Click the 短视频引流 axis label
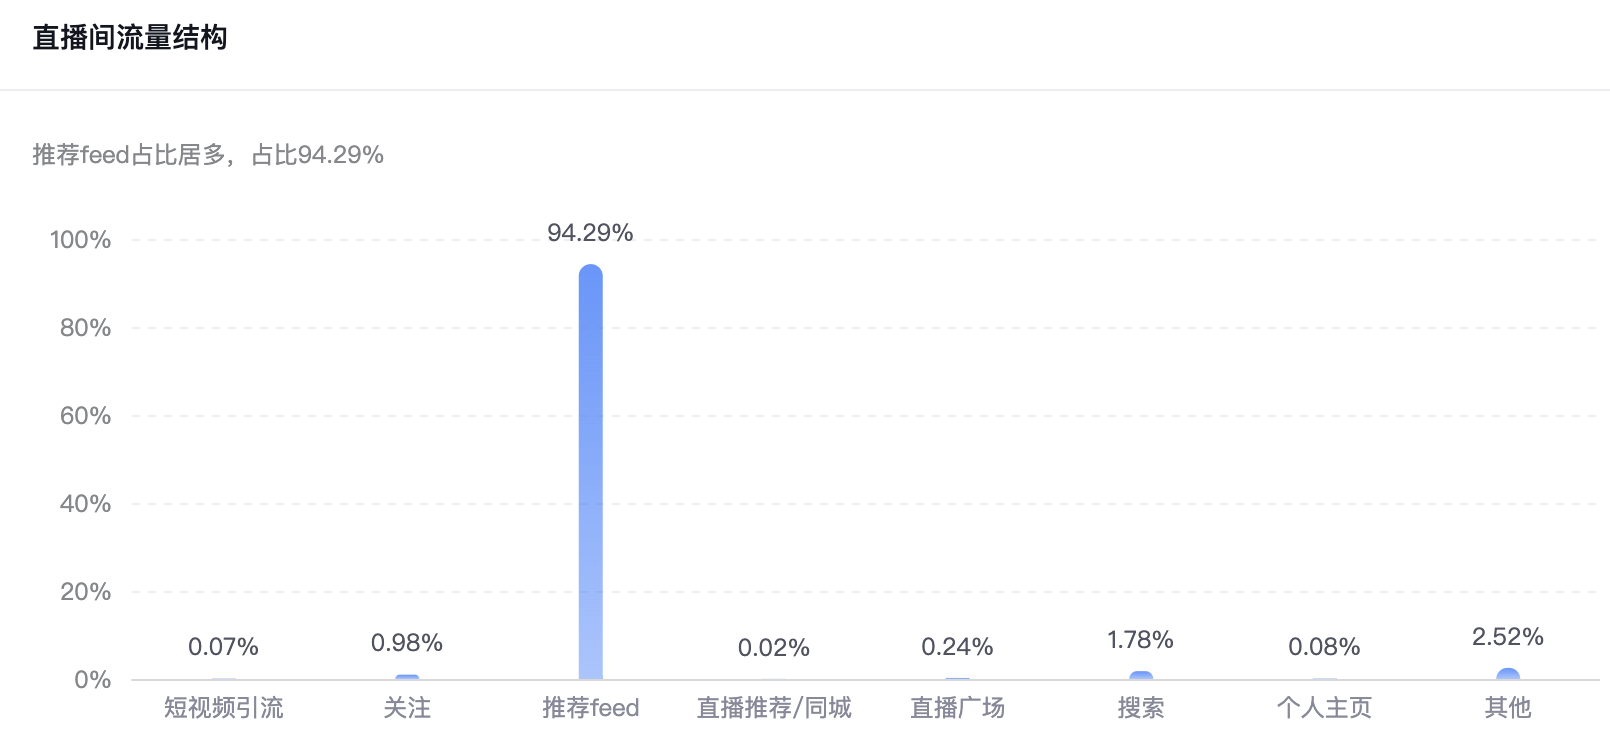This screenshot has height=742, width=1610. (223, 708)
